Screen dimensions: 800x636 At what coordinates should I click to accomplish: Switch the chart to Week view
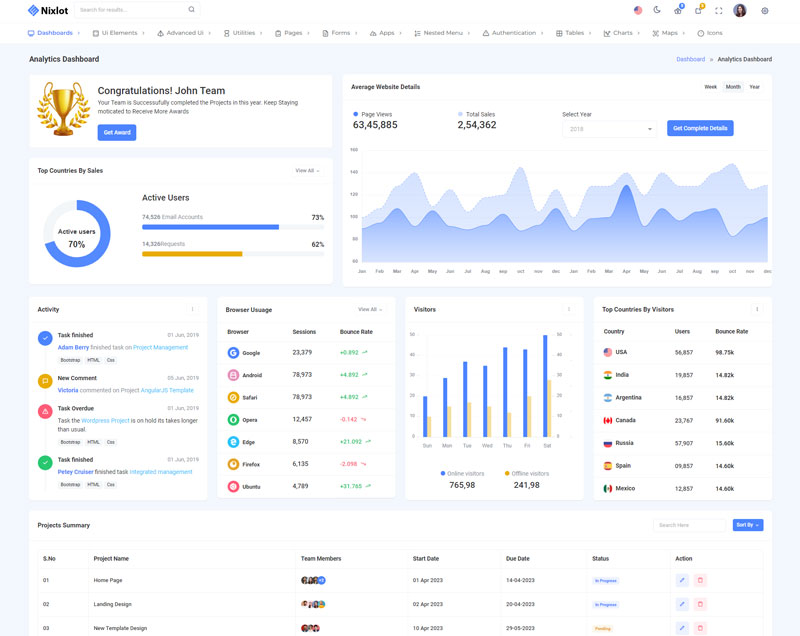[710, 87]
